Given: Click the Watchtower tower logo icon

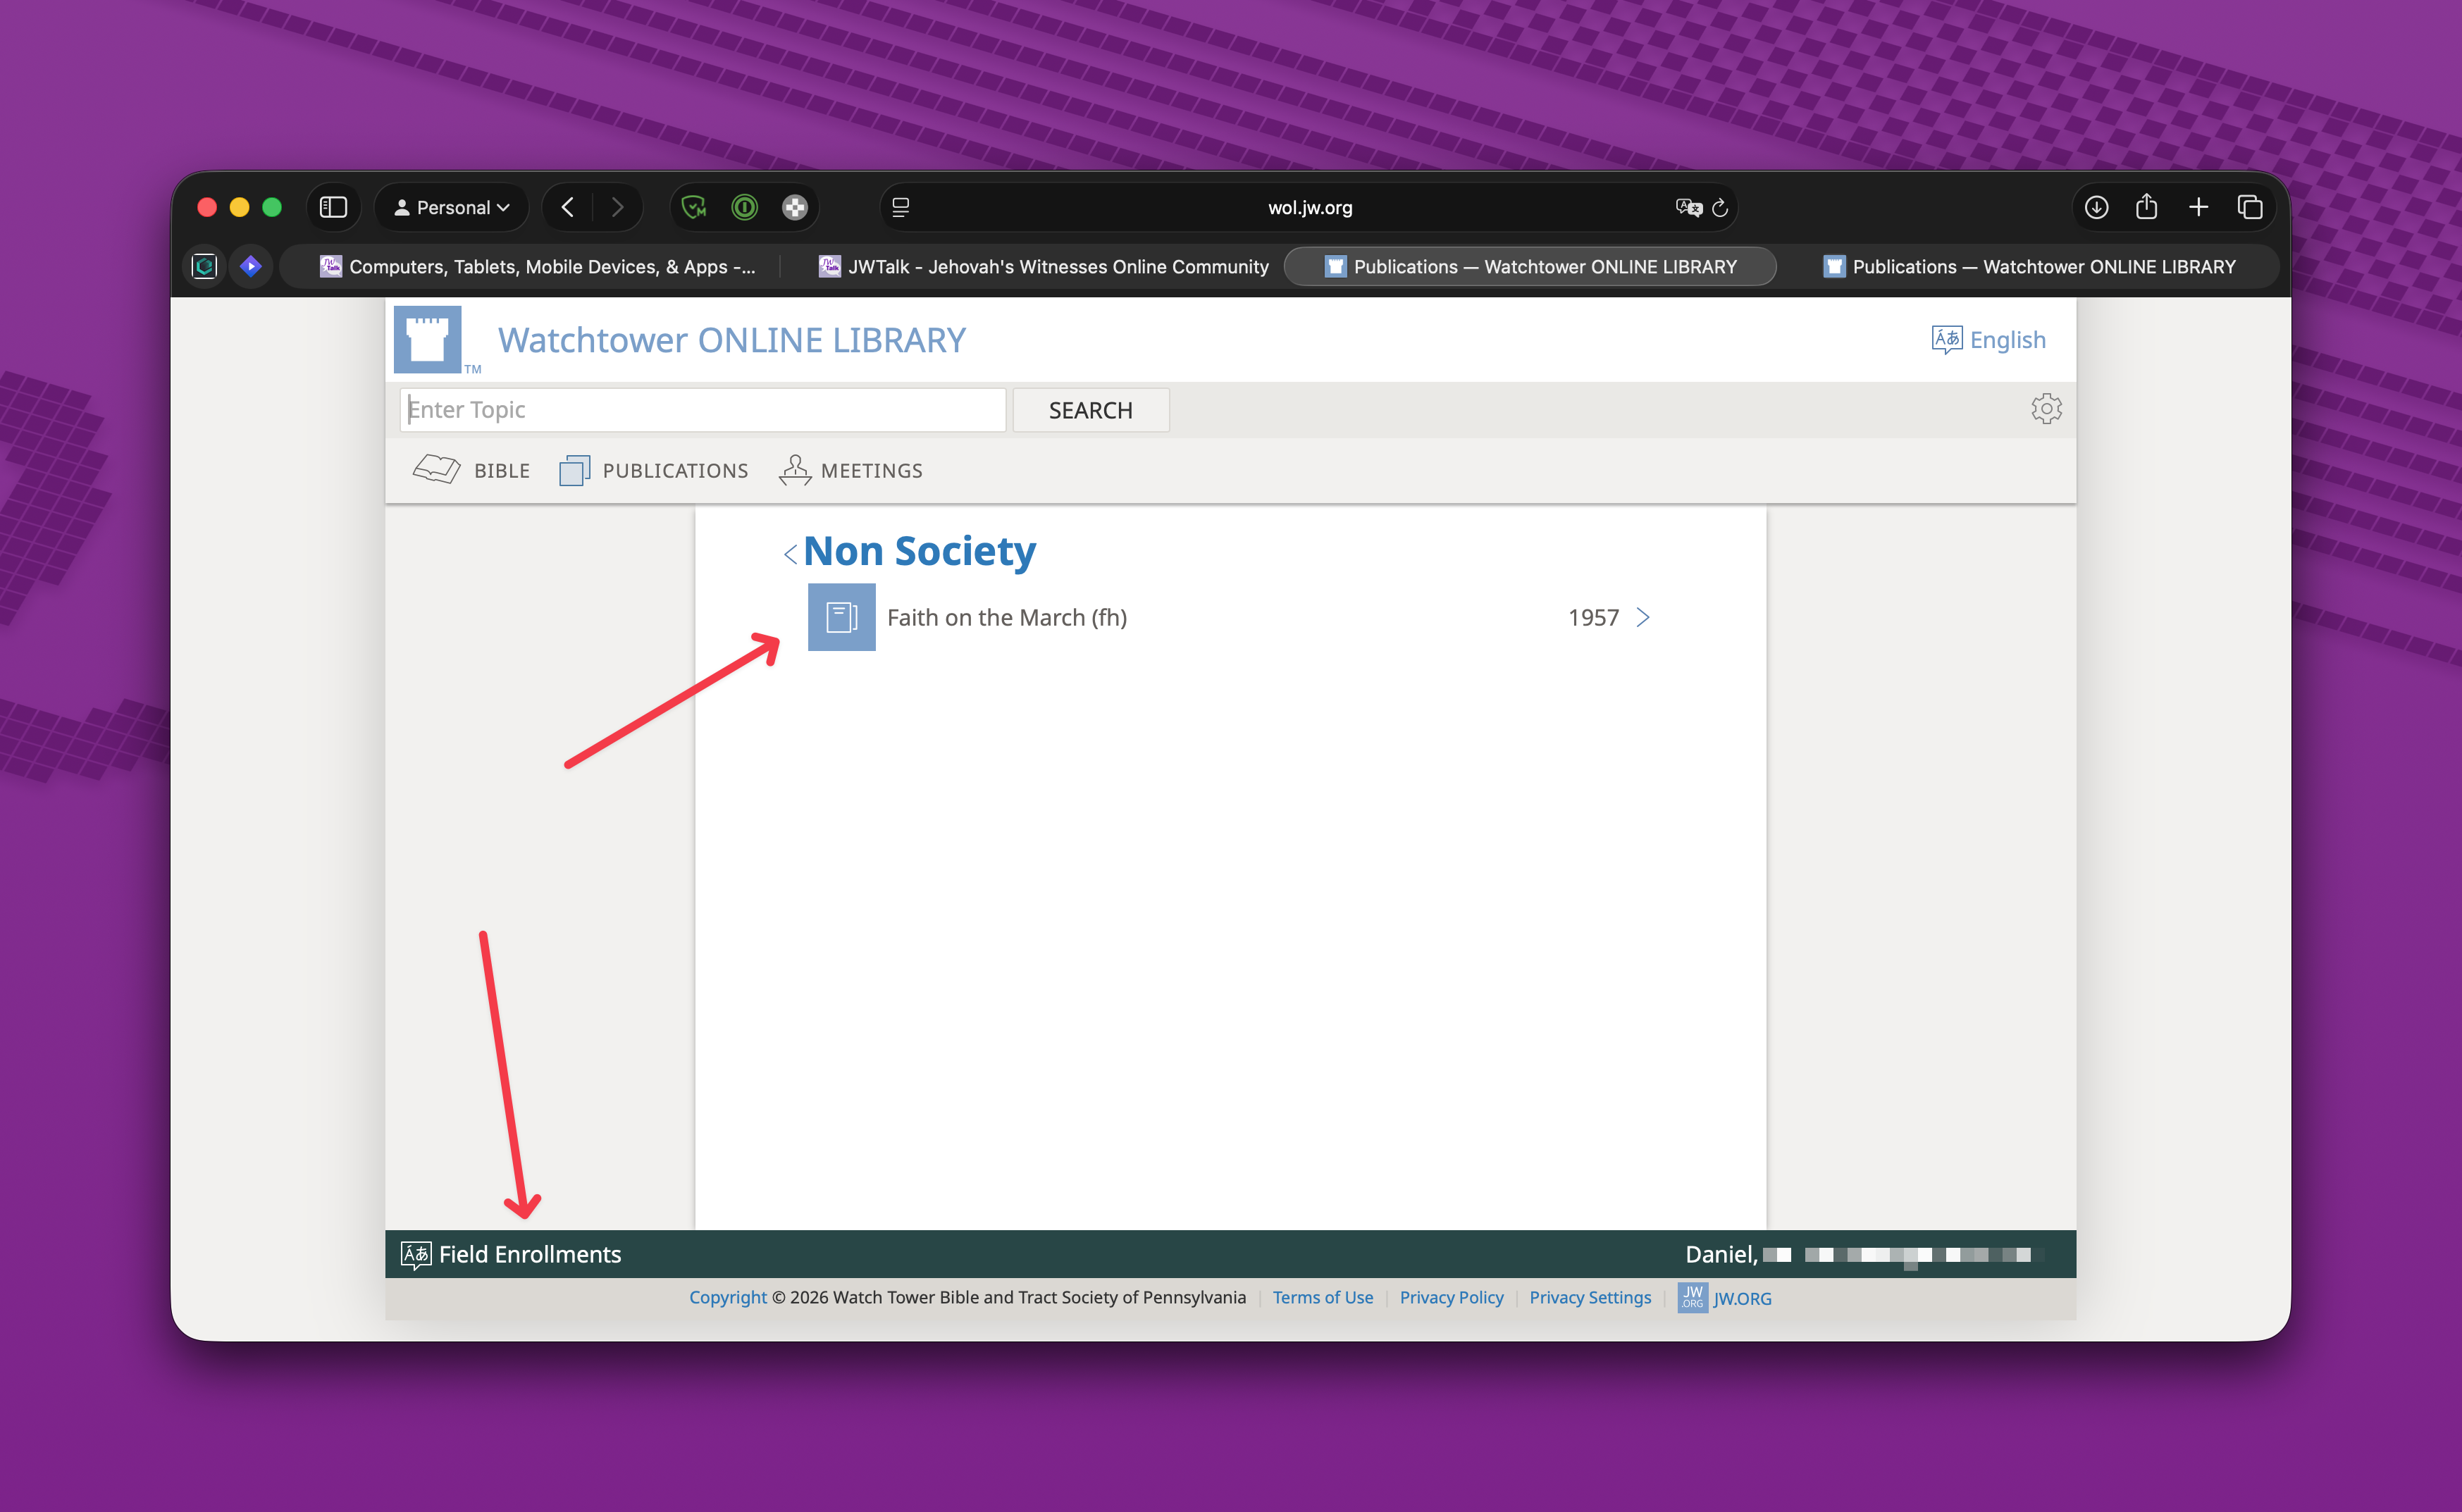Looking at the screenshot, I should coord(427,339).
